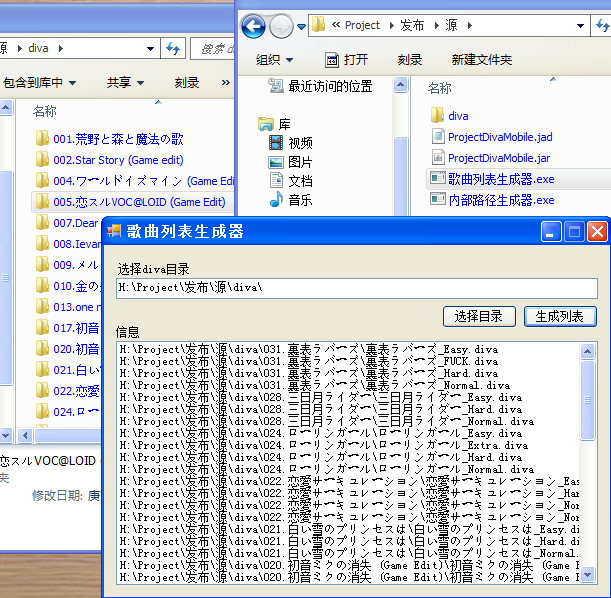Click the 生成列表 button

coord(560,316)
